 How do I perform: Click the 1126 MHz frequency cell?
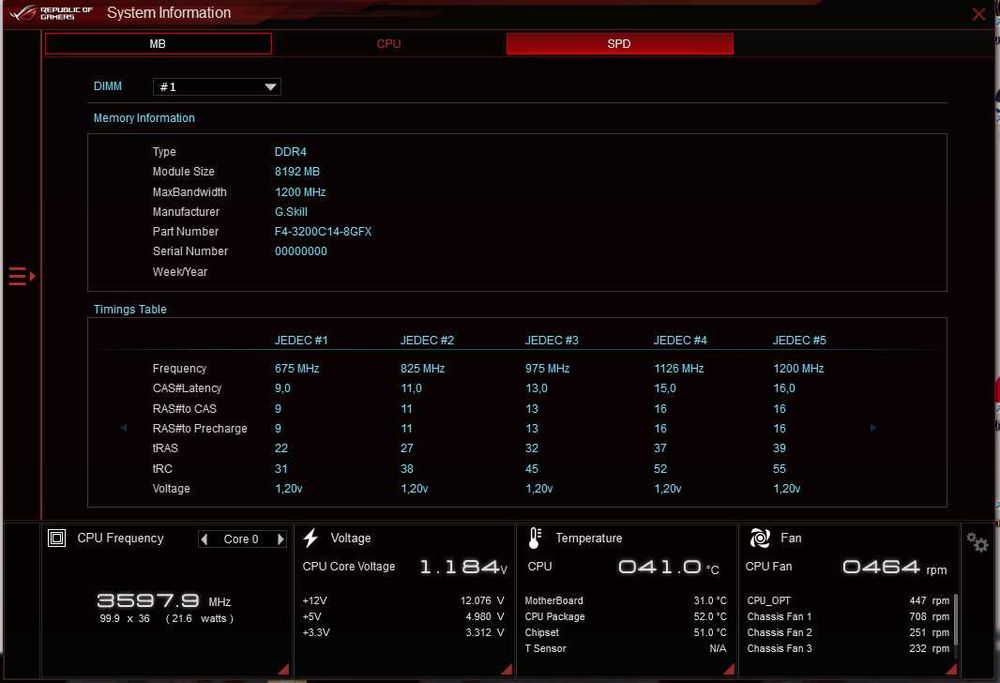click(679, 369)
